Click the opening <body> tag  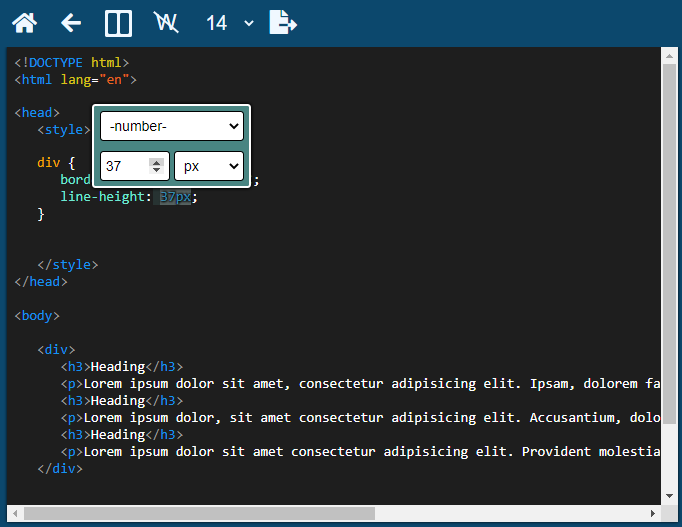(x=37, y=315)
